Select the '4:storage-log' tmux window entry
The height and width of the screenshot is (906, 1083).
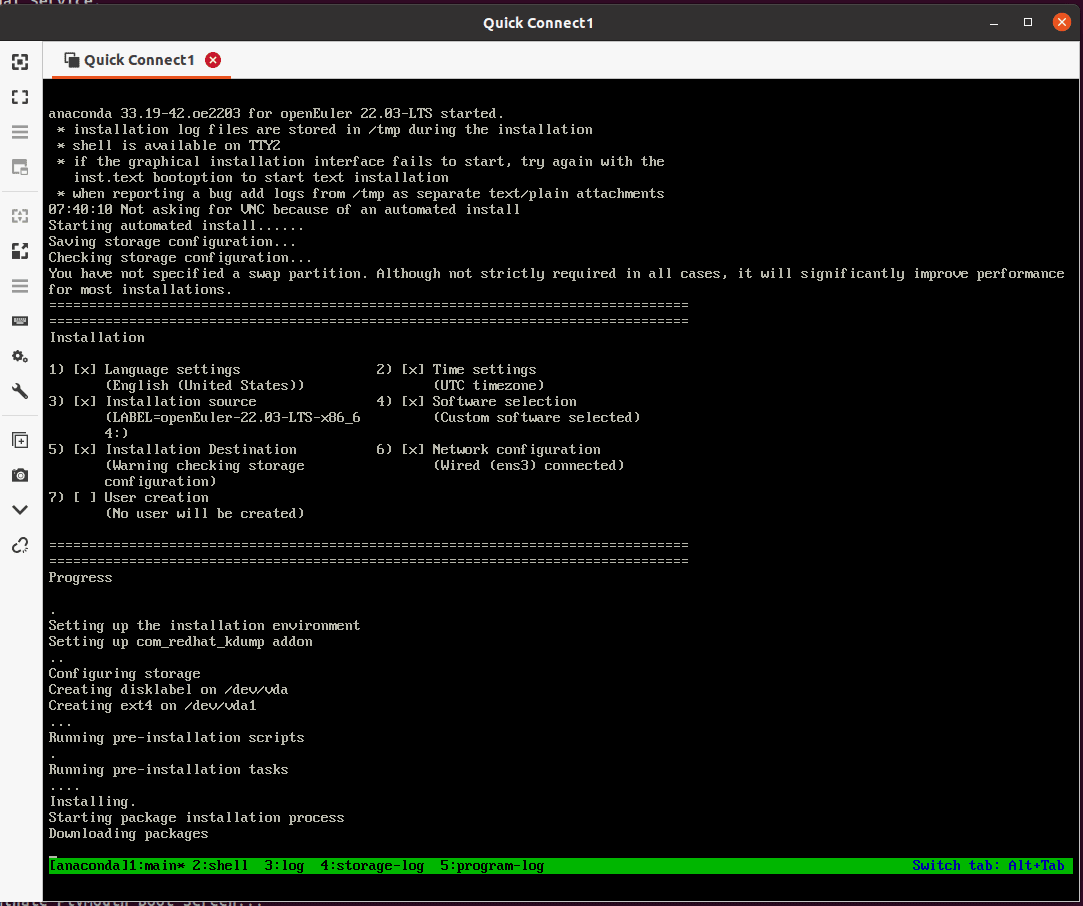coord(372,866)
